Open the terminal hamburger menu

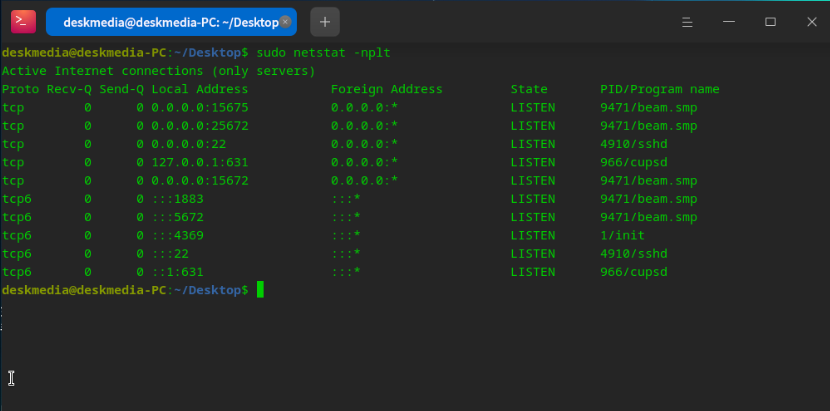pyautogui.click(x=687, y=22)
